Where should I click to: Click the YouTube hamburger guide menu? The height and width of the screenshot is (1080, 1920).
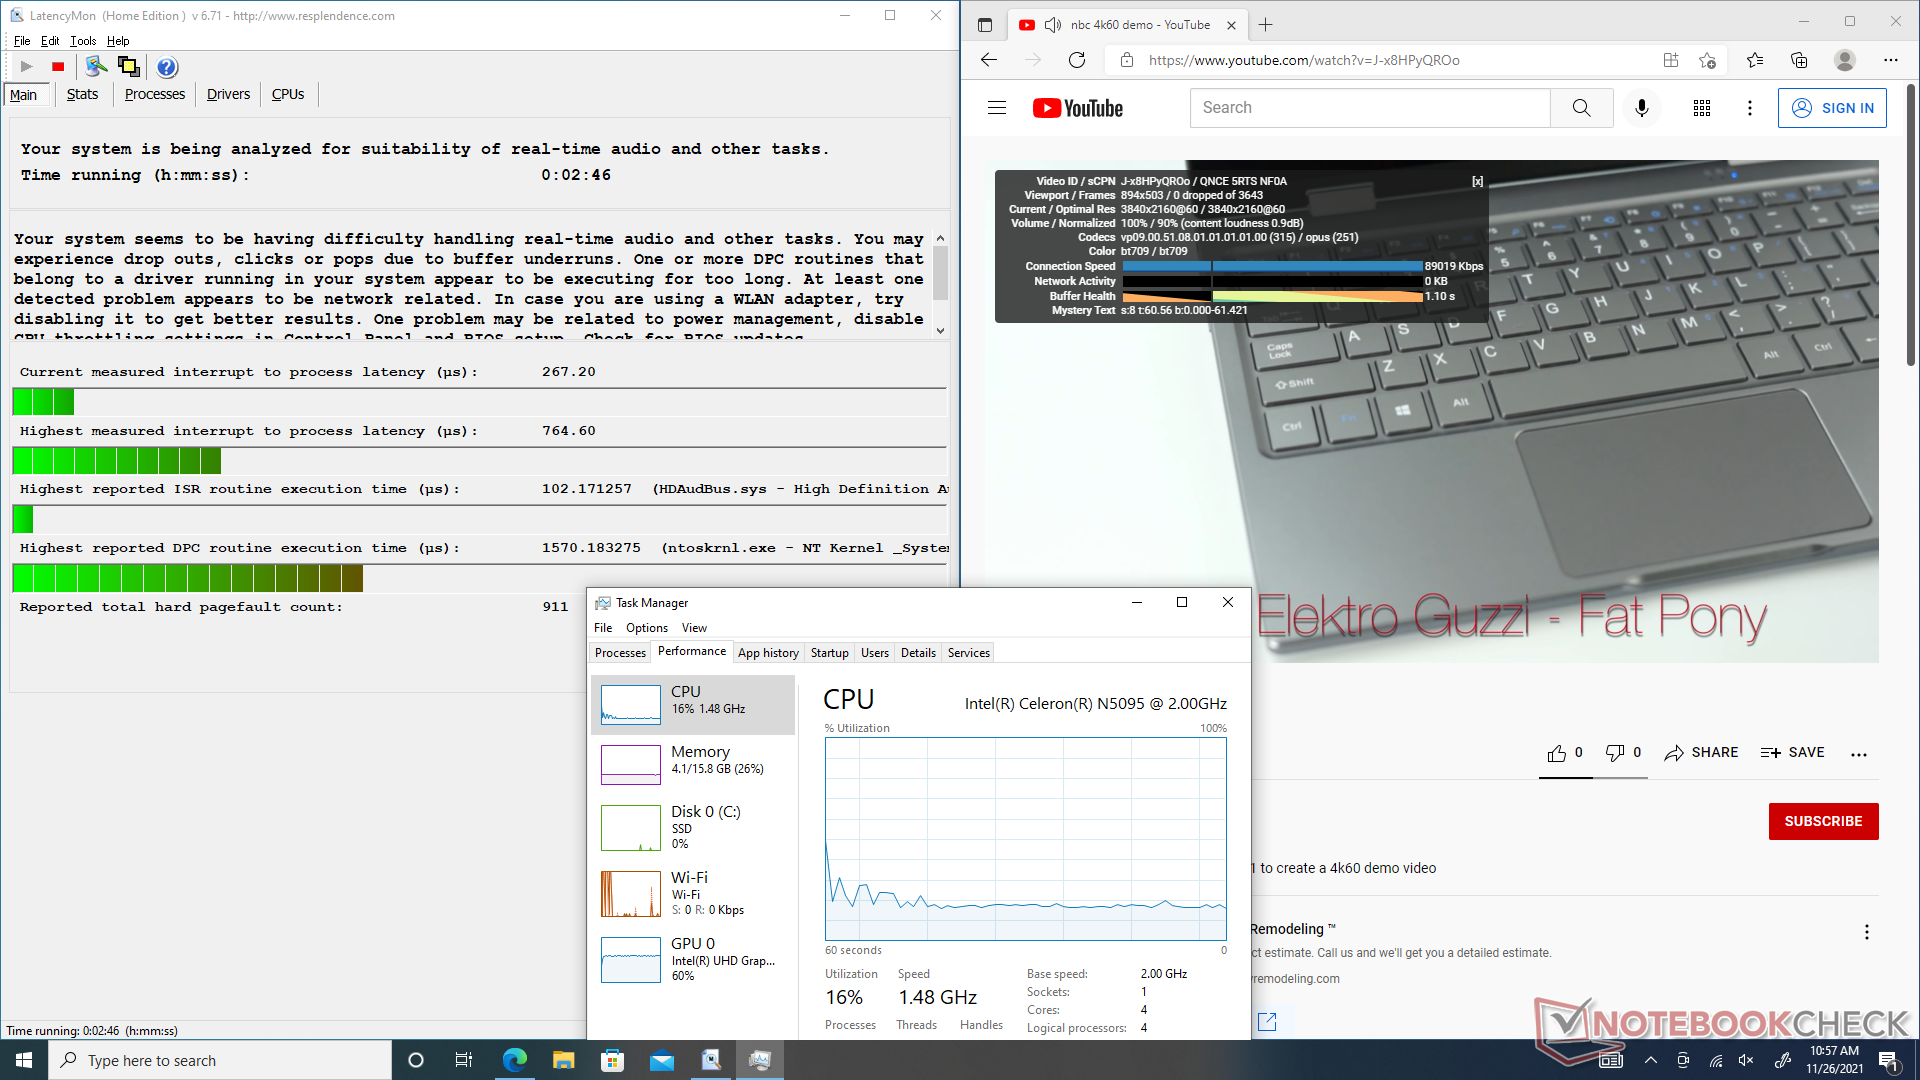click(x=996, y=108)
